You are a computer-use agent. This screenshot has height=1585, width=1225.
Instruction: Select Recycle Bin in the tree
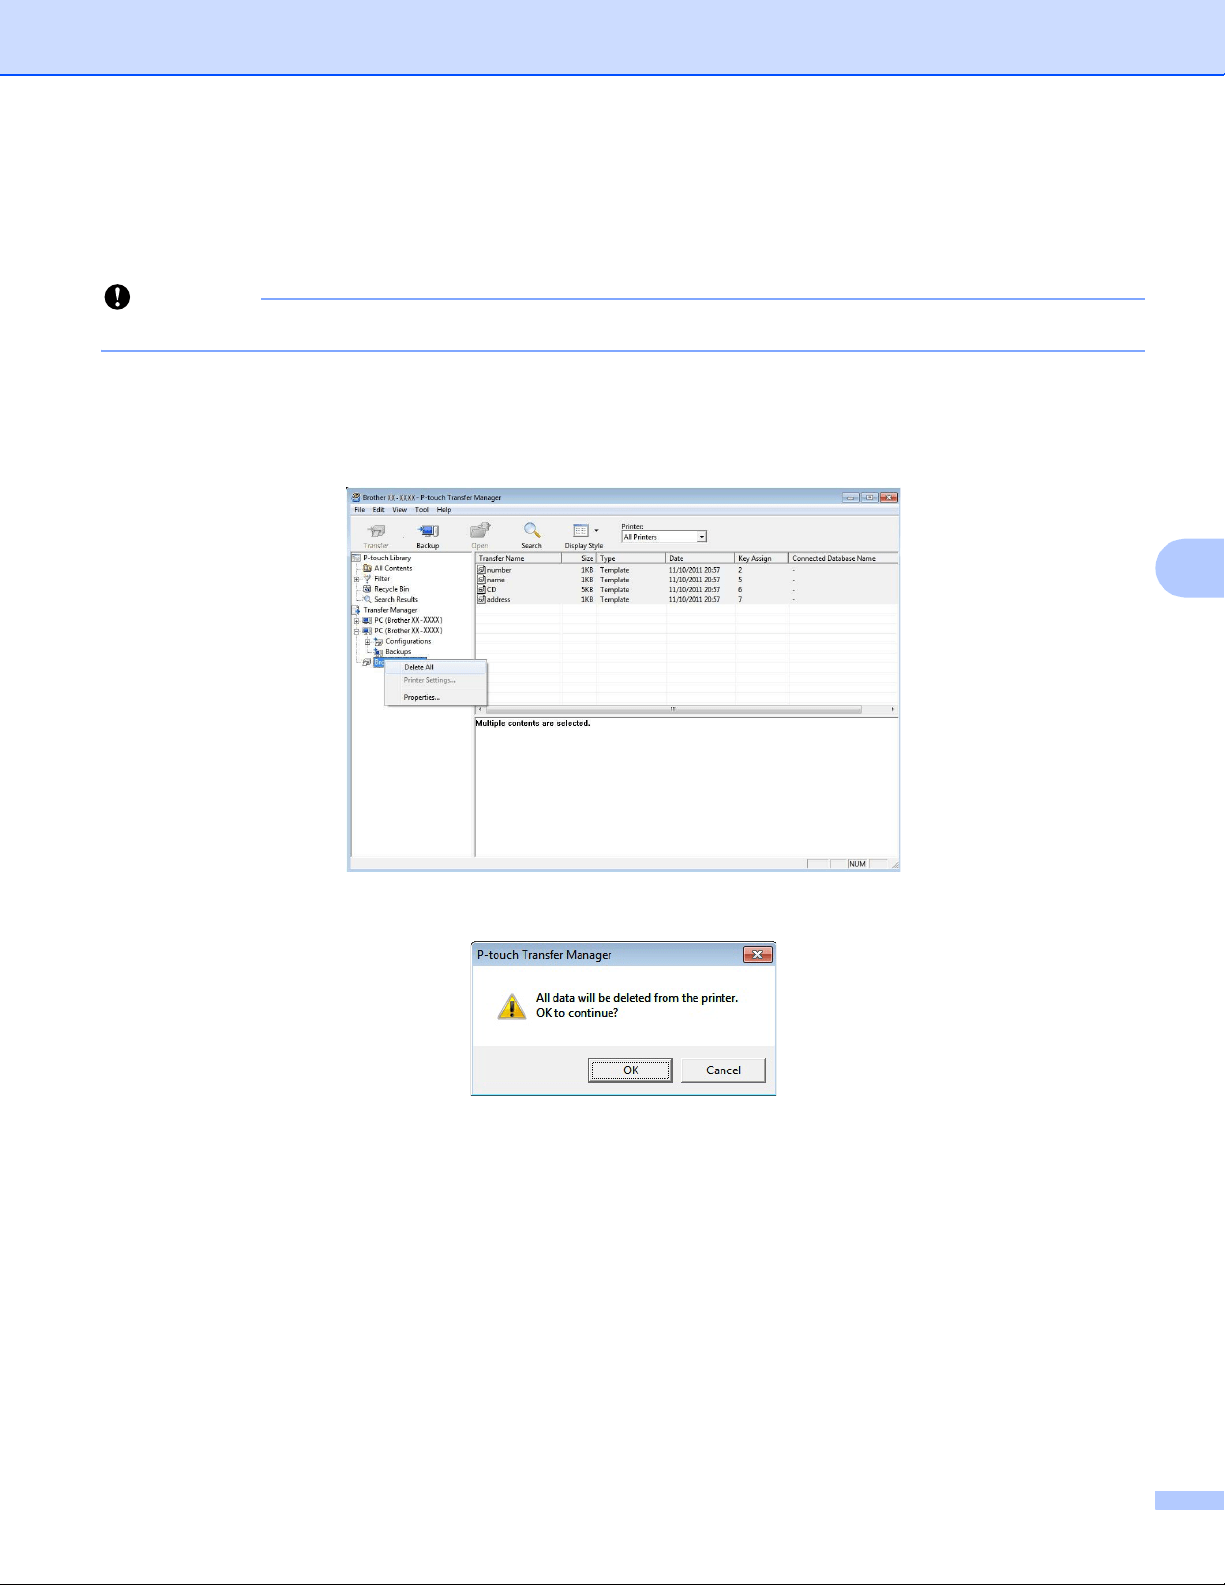(x=392, y=589)
